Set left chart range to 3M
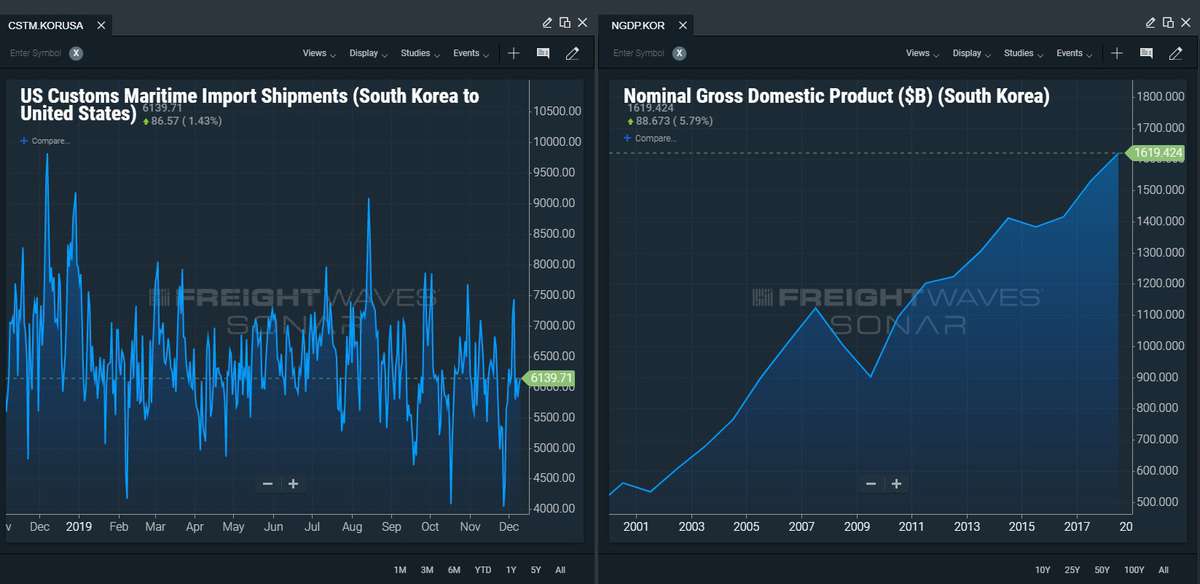Screen dimensions: 1200x584 pyautogui.click(x=427, y=570)
